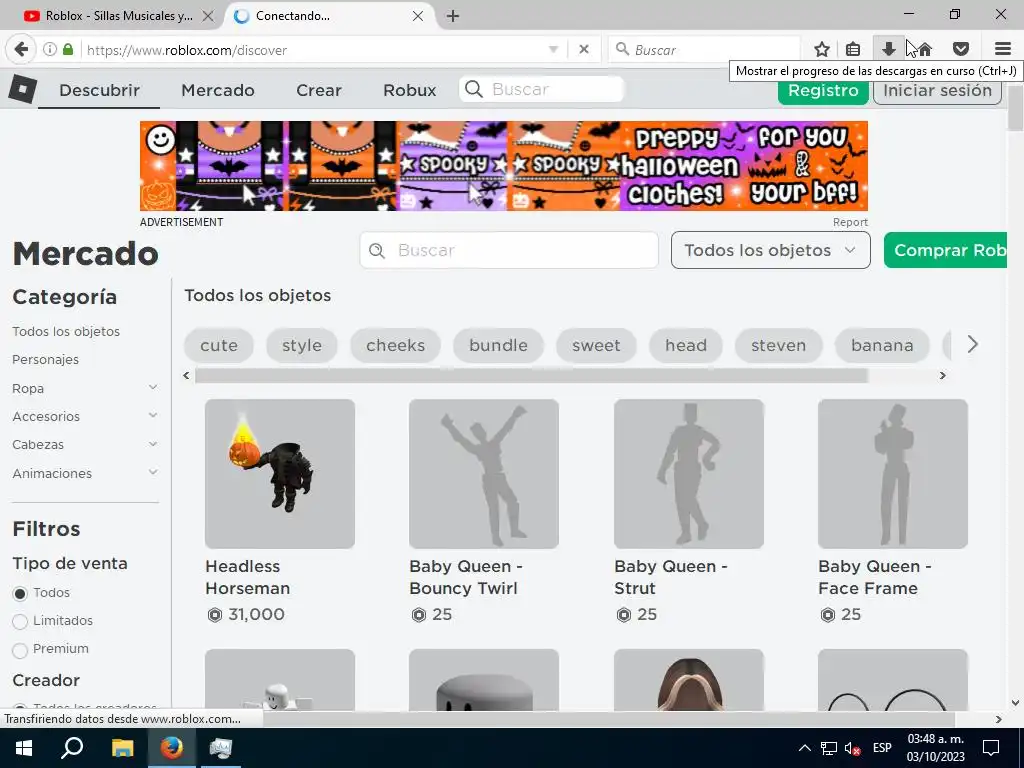Open the Pocket icon in toolbar
The image size is (1024, 768).
961,50
